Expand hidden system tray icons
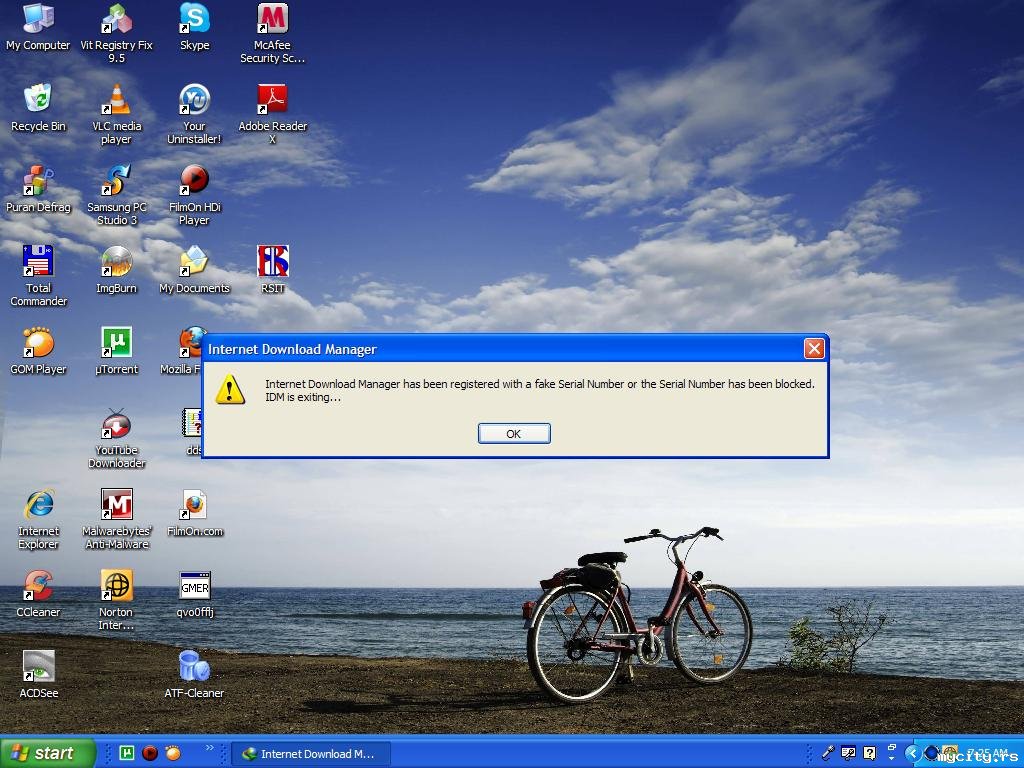Viewport: 1024px width, 768px height. tap(912, 754)
